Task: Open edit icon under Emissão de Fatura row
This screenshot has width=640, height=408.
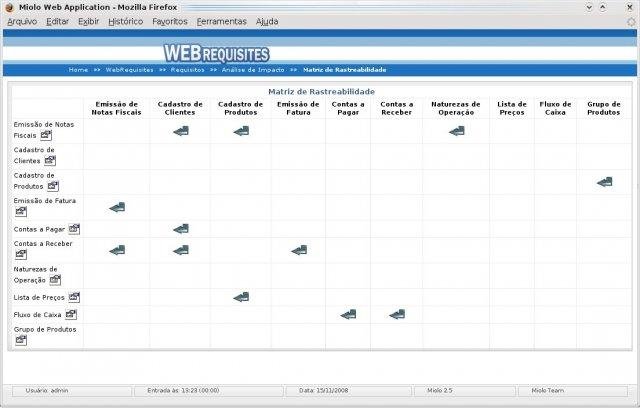Action: (x=21, y=211)
